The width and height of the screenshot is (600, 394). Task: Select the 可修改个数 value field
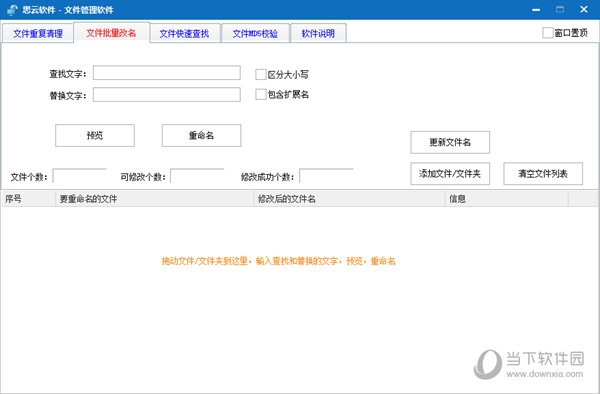click(197, 176)
